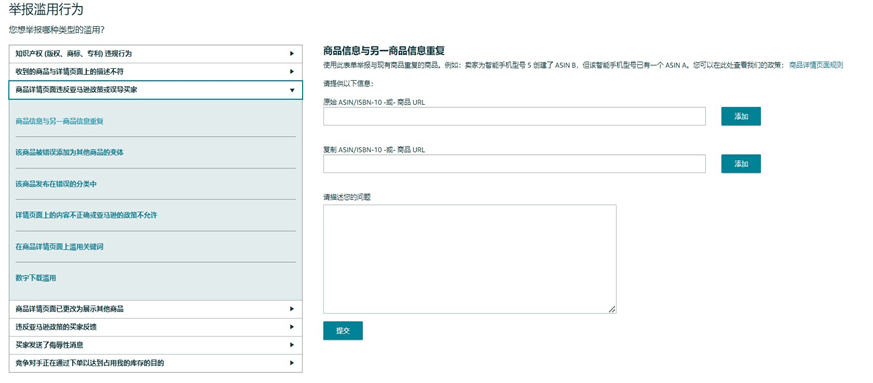Open 商品详情页面规则 policy link
873x383 pixels.
816,65
